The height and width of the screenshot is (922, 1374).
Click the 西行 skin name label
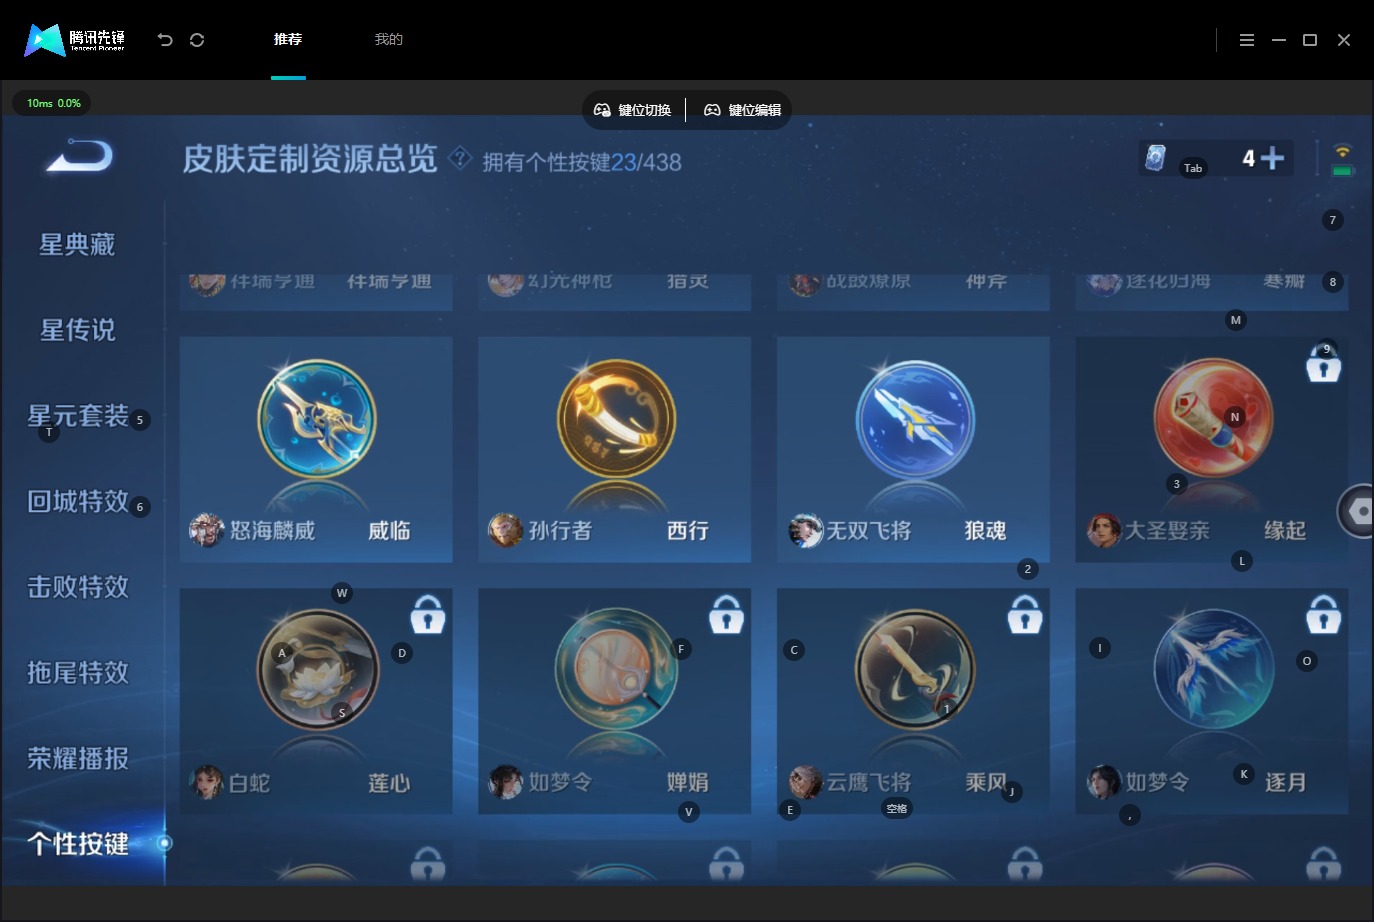pyautogui.click(x=688, y=531)
